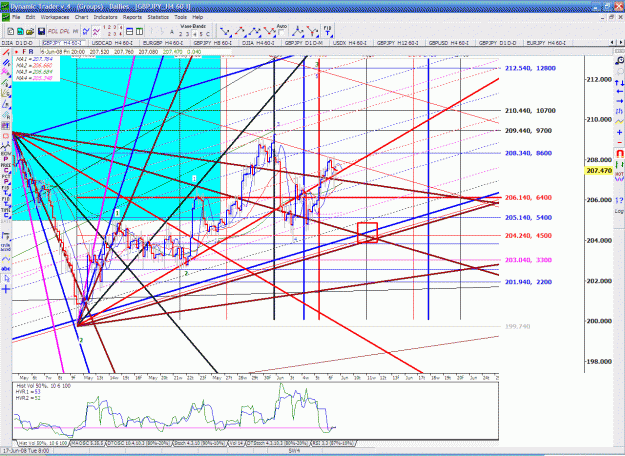Click the new chart document icon

pos(11,31)
